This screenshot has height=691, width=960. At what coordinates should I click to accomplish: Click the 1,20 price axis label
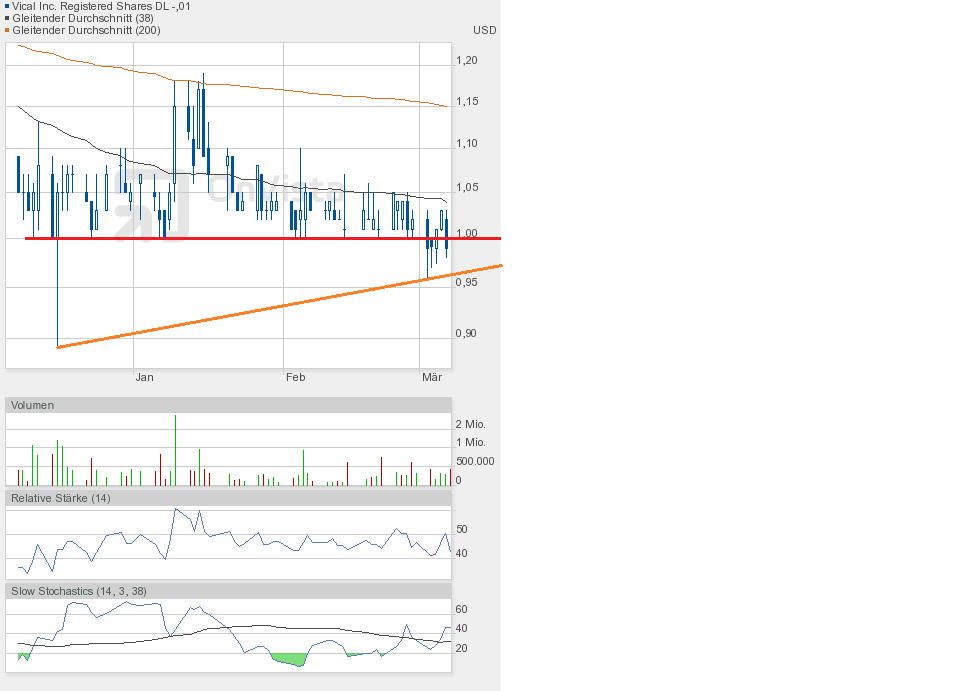pos(466,61)
